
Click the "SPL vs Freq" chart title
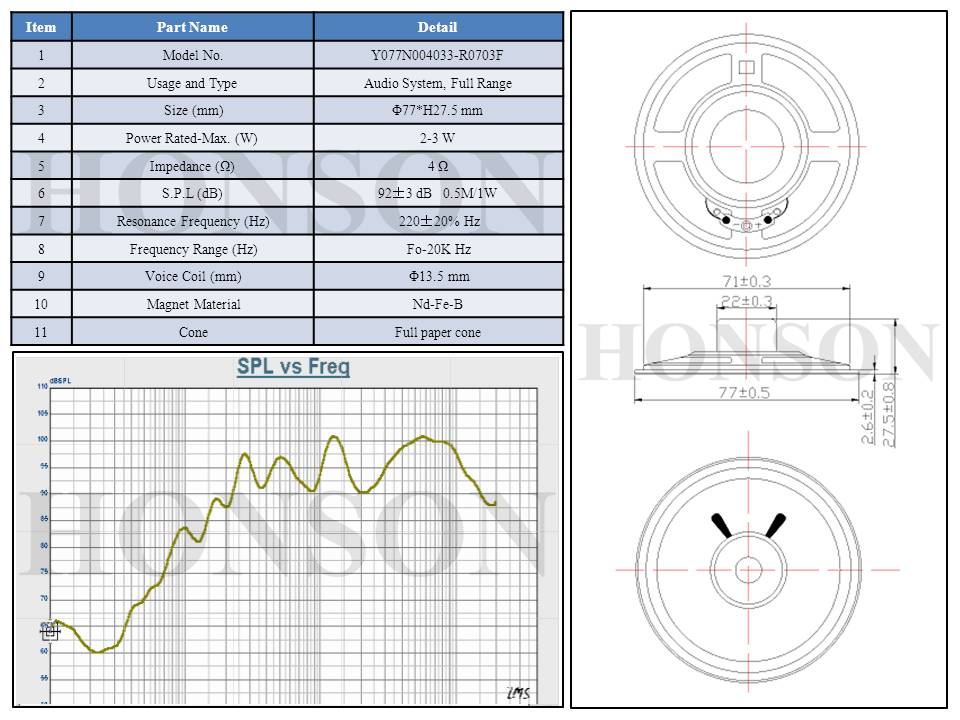(x=293, y=367)
